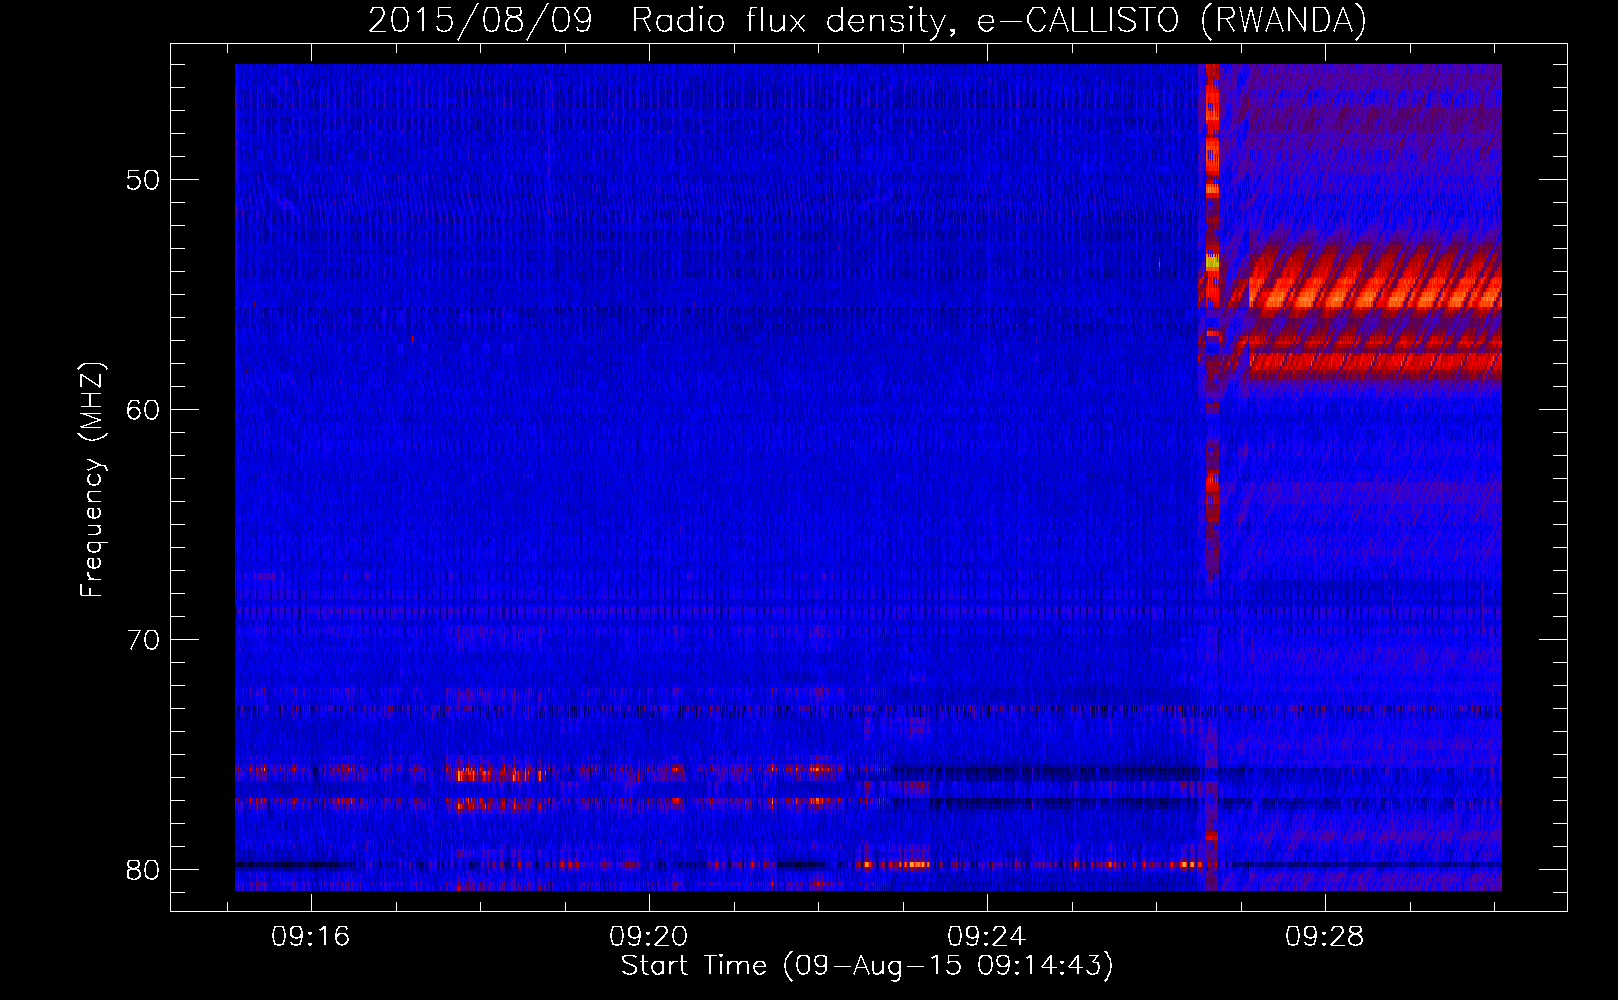Click the 09:16 time tick label

311,937
